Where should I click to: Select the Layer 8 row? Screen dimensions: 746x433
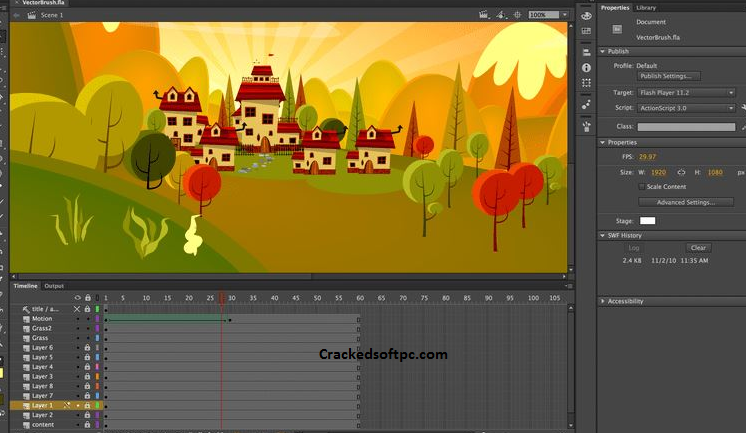pos(56,386)
